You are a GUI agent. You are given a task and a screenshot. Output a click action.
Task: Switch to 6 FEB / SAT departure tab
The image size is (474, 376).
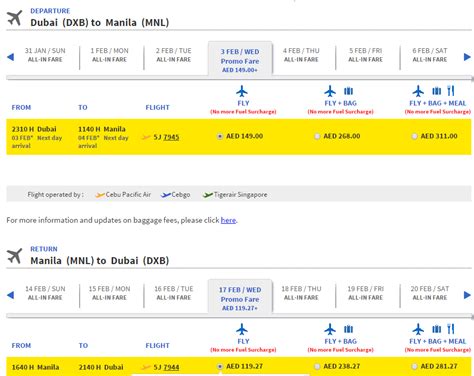point(430,55)
